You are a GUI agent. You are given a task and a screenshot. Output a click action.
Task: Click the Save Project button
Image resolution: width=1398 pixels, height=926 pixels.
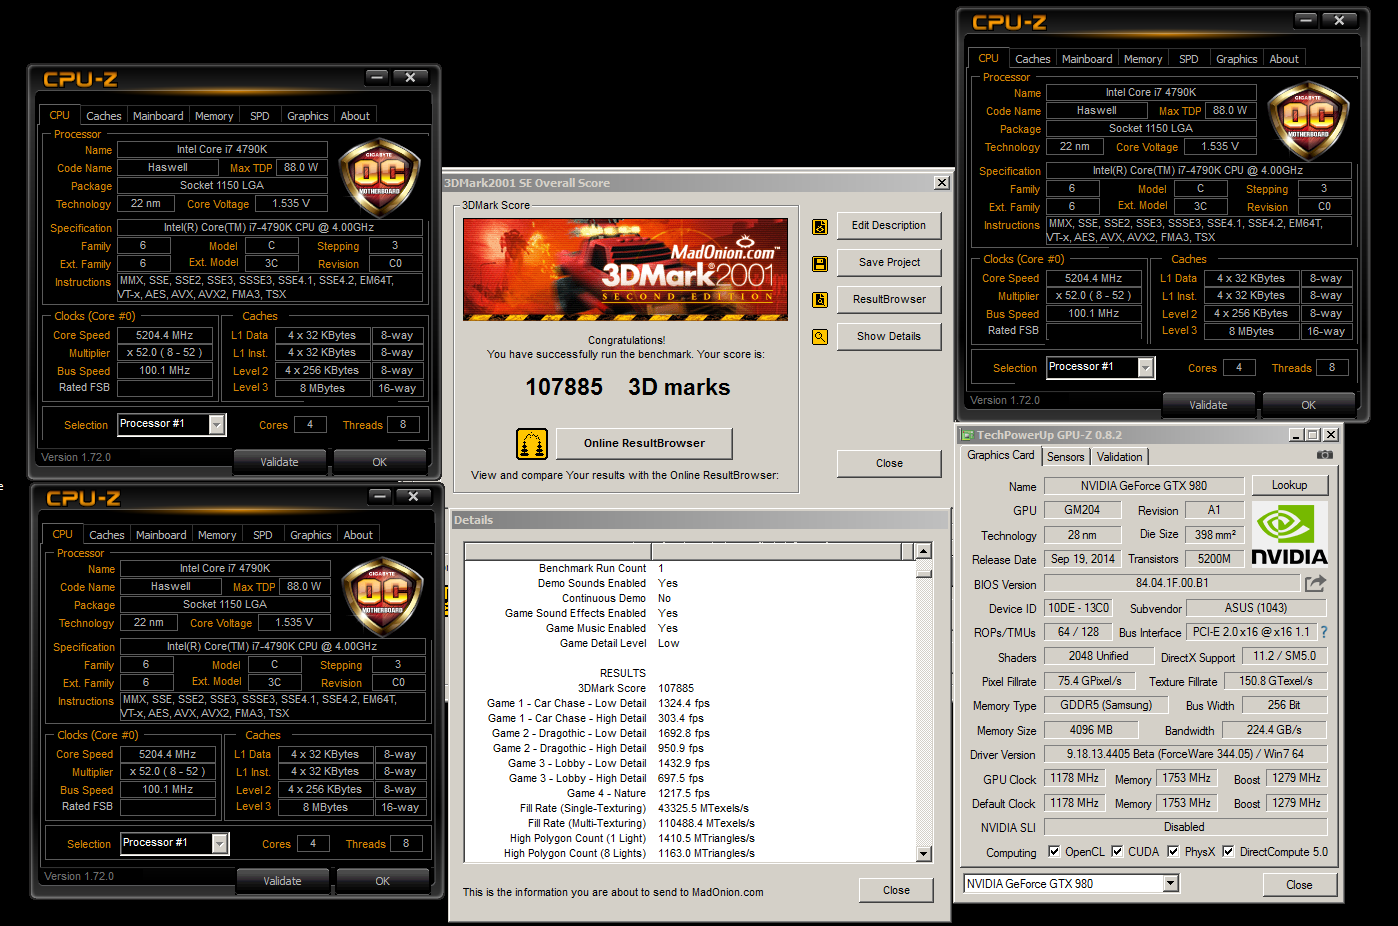tap(889, 262)
